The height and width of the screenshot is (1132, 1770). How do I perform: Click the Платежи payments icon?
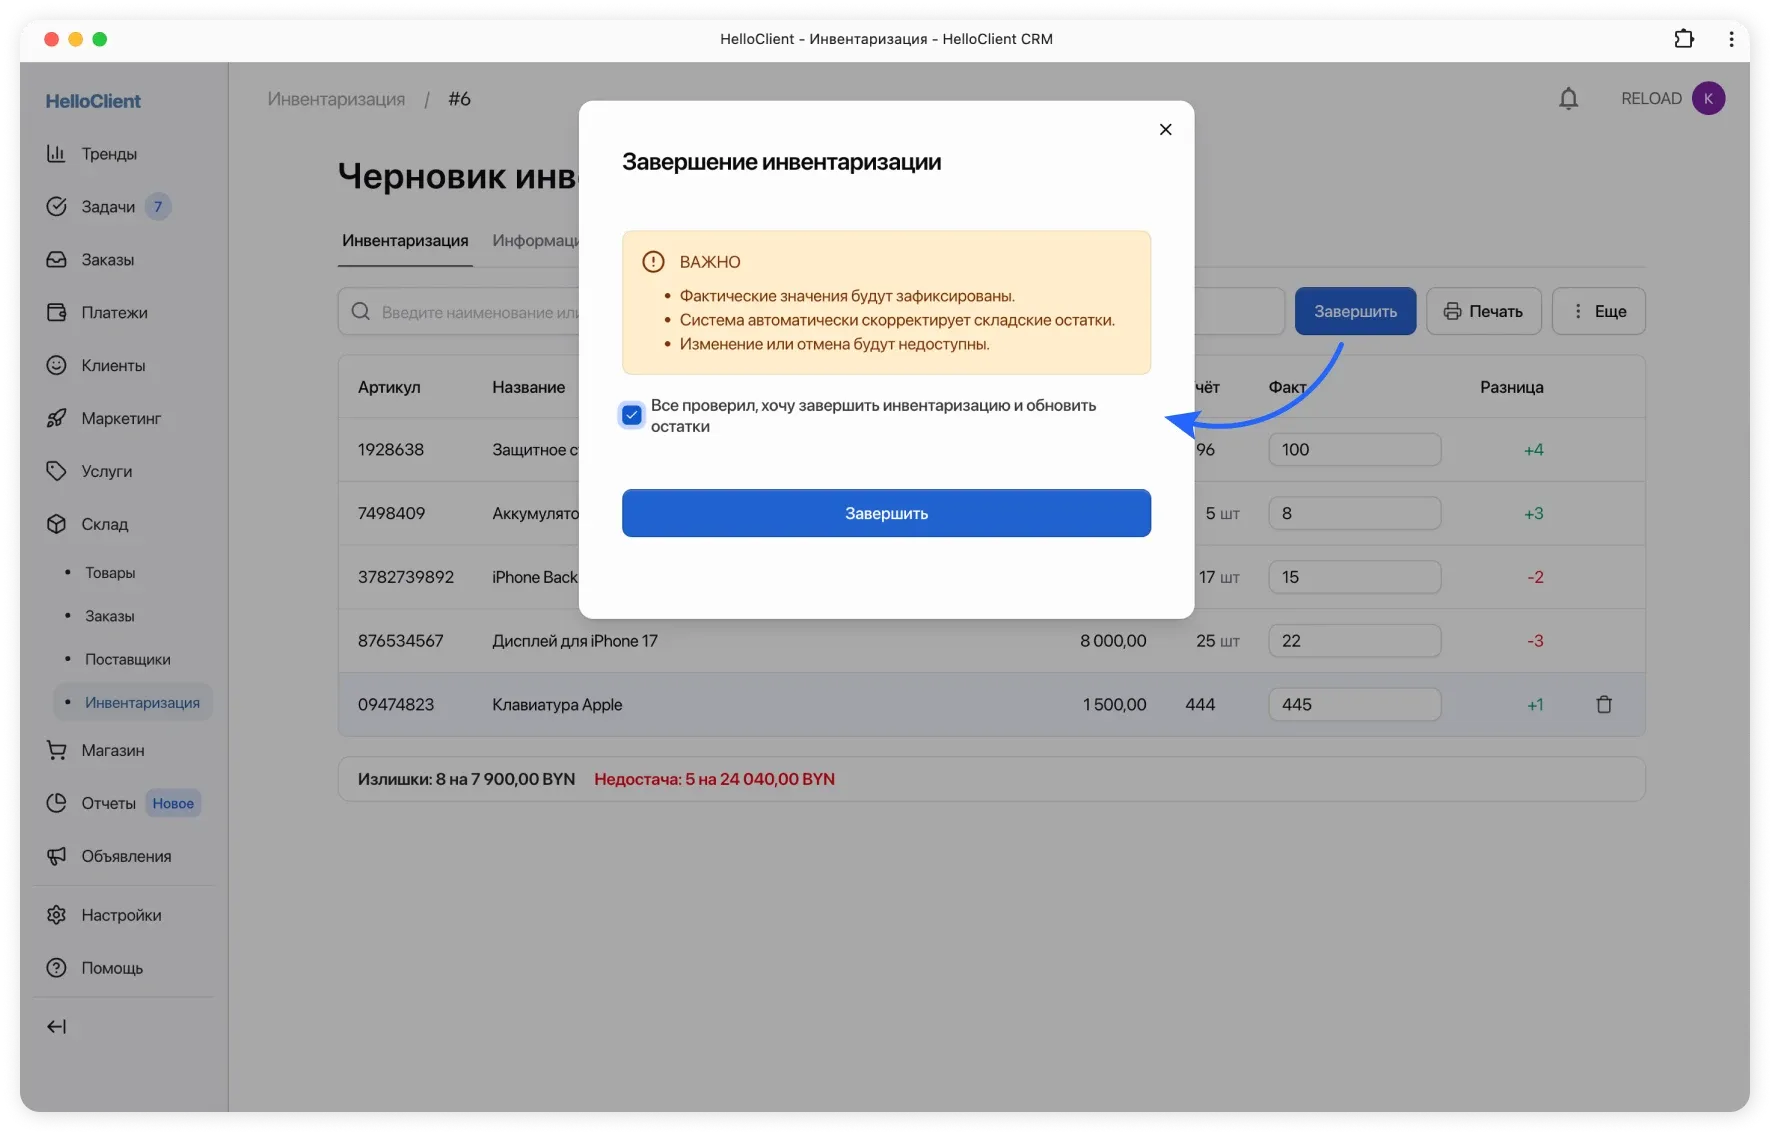[x=58, y=312]
